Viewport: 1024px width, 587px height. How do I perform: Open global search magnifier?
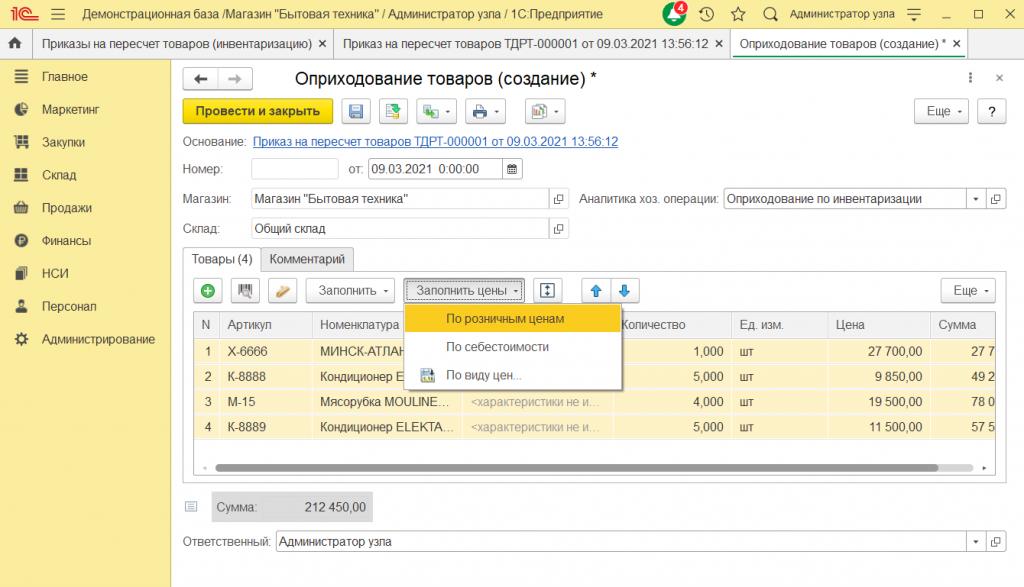tap(770, 14)
